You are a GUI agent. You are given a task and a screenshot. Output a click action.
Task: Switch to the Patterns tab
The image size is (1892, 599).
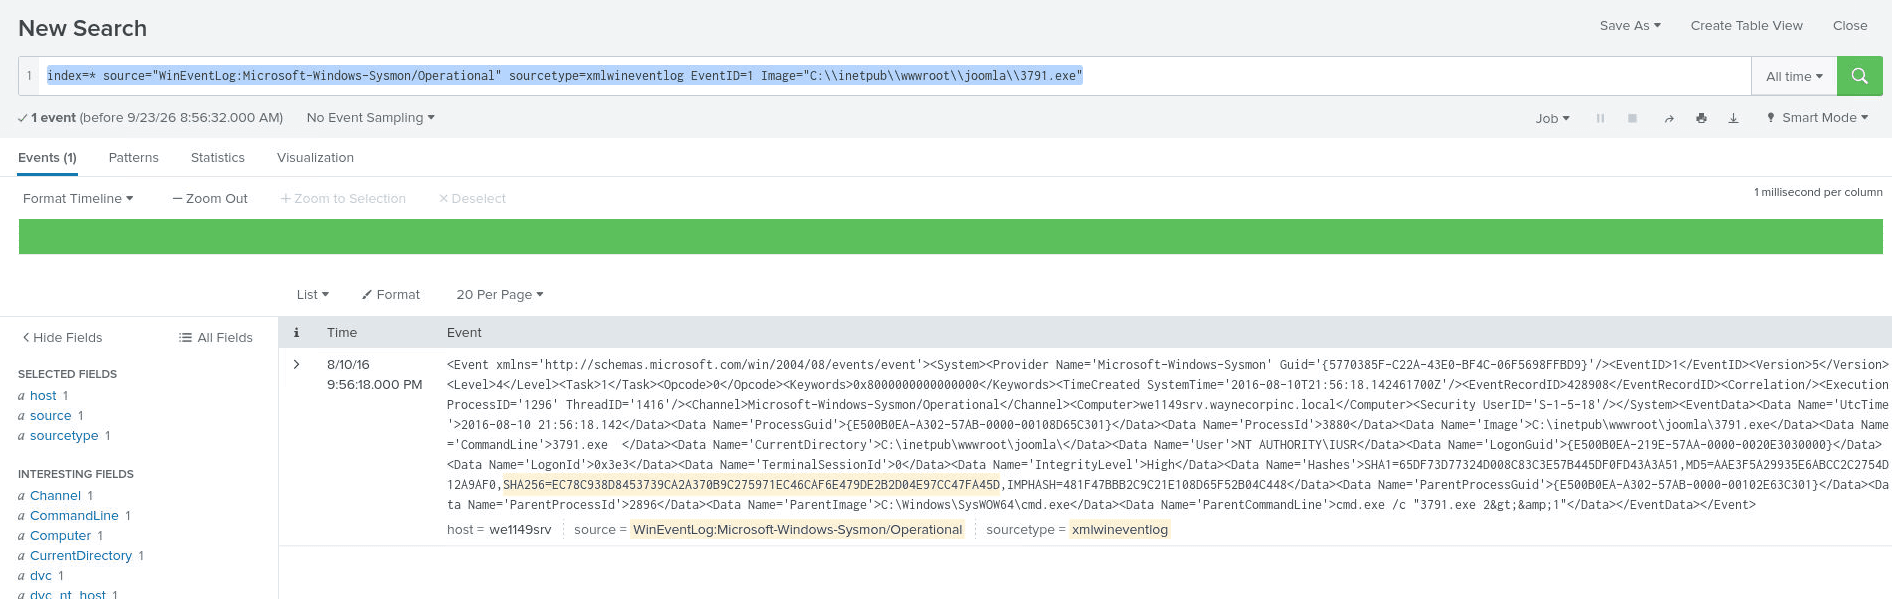133,157
